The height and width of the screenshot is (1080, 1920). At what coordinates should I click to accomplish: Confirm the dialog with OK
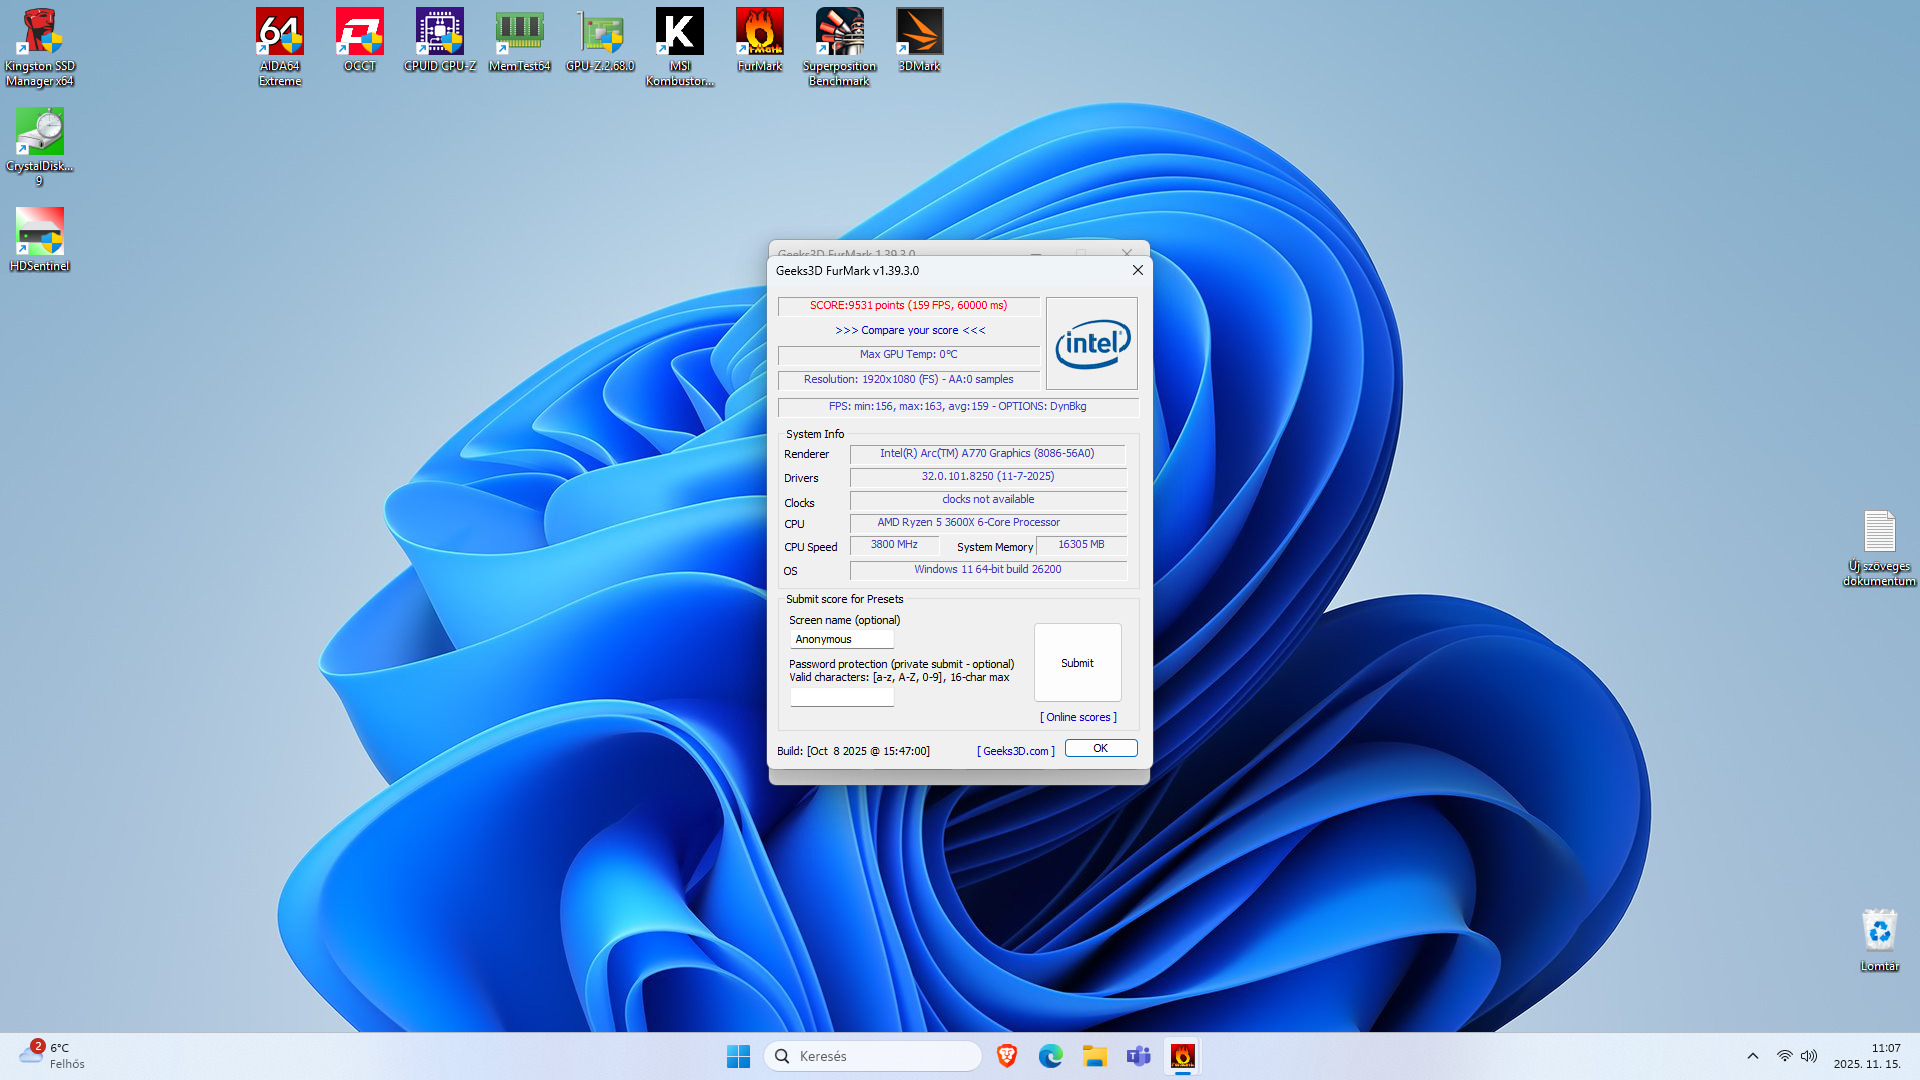(1100, 748)
